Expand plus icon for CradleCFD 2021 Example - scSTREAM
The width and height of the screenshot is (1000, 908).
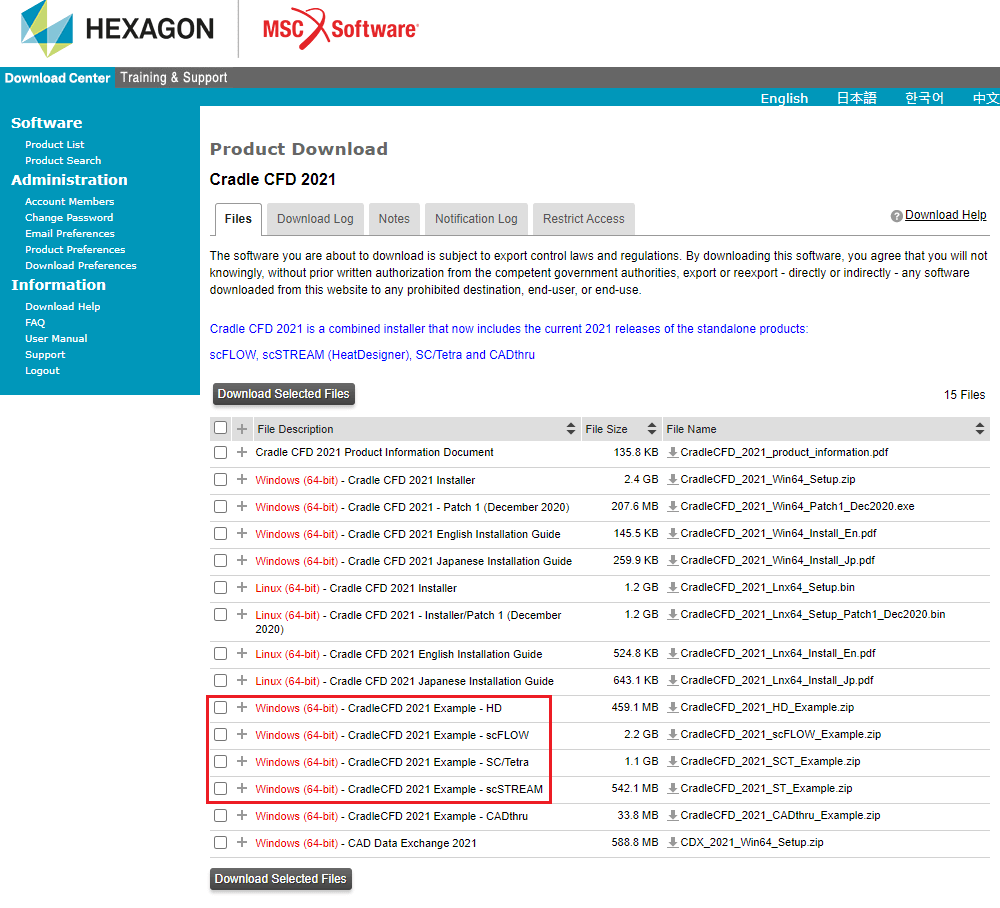pos(242,789)
